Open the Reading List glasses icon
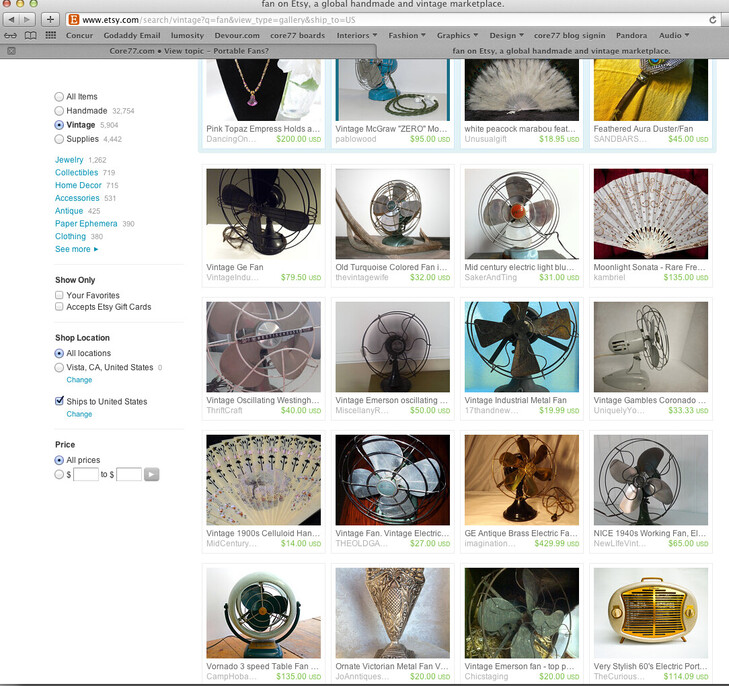Screen dimensions: 729x686 (x=10, y=35)
